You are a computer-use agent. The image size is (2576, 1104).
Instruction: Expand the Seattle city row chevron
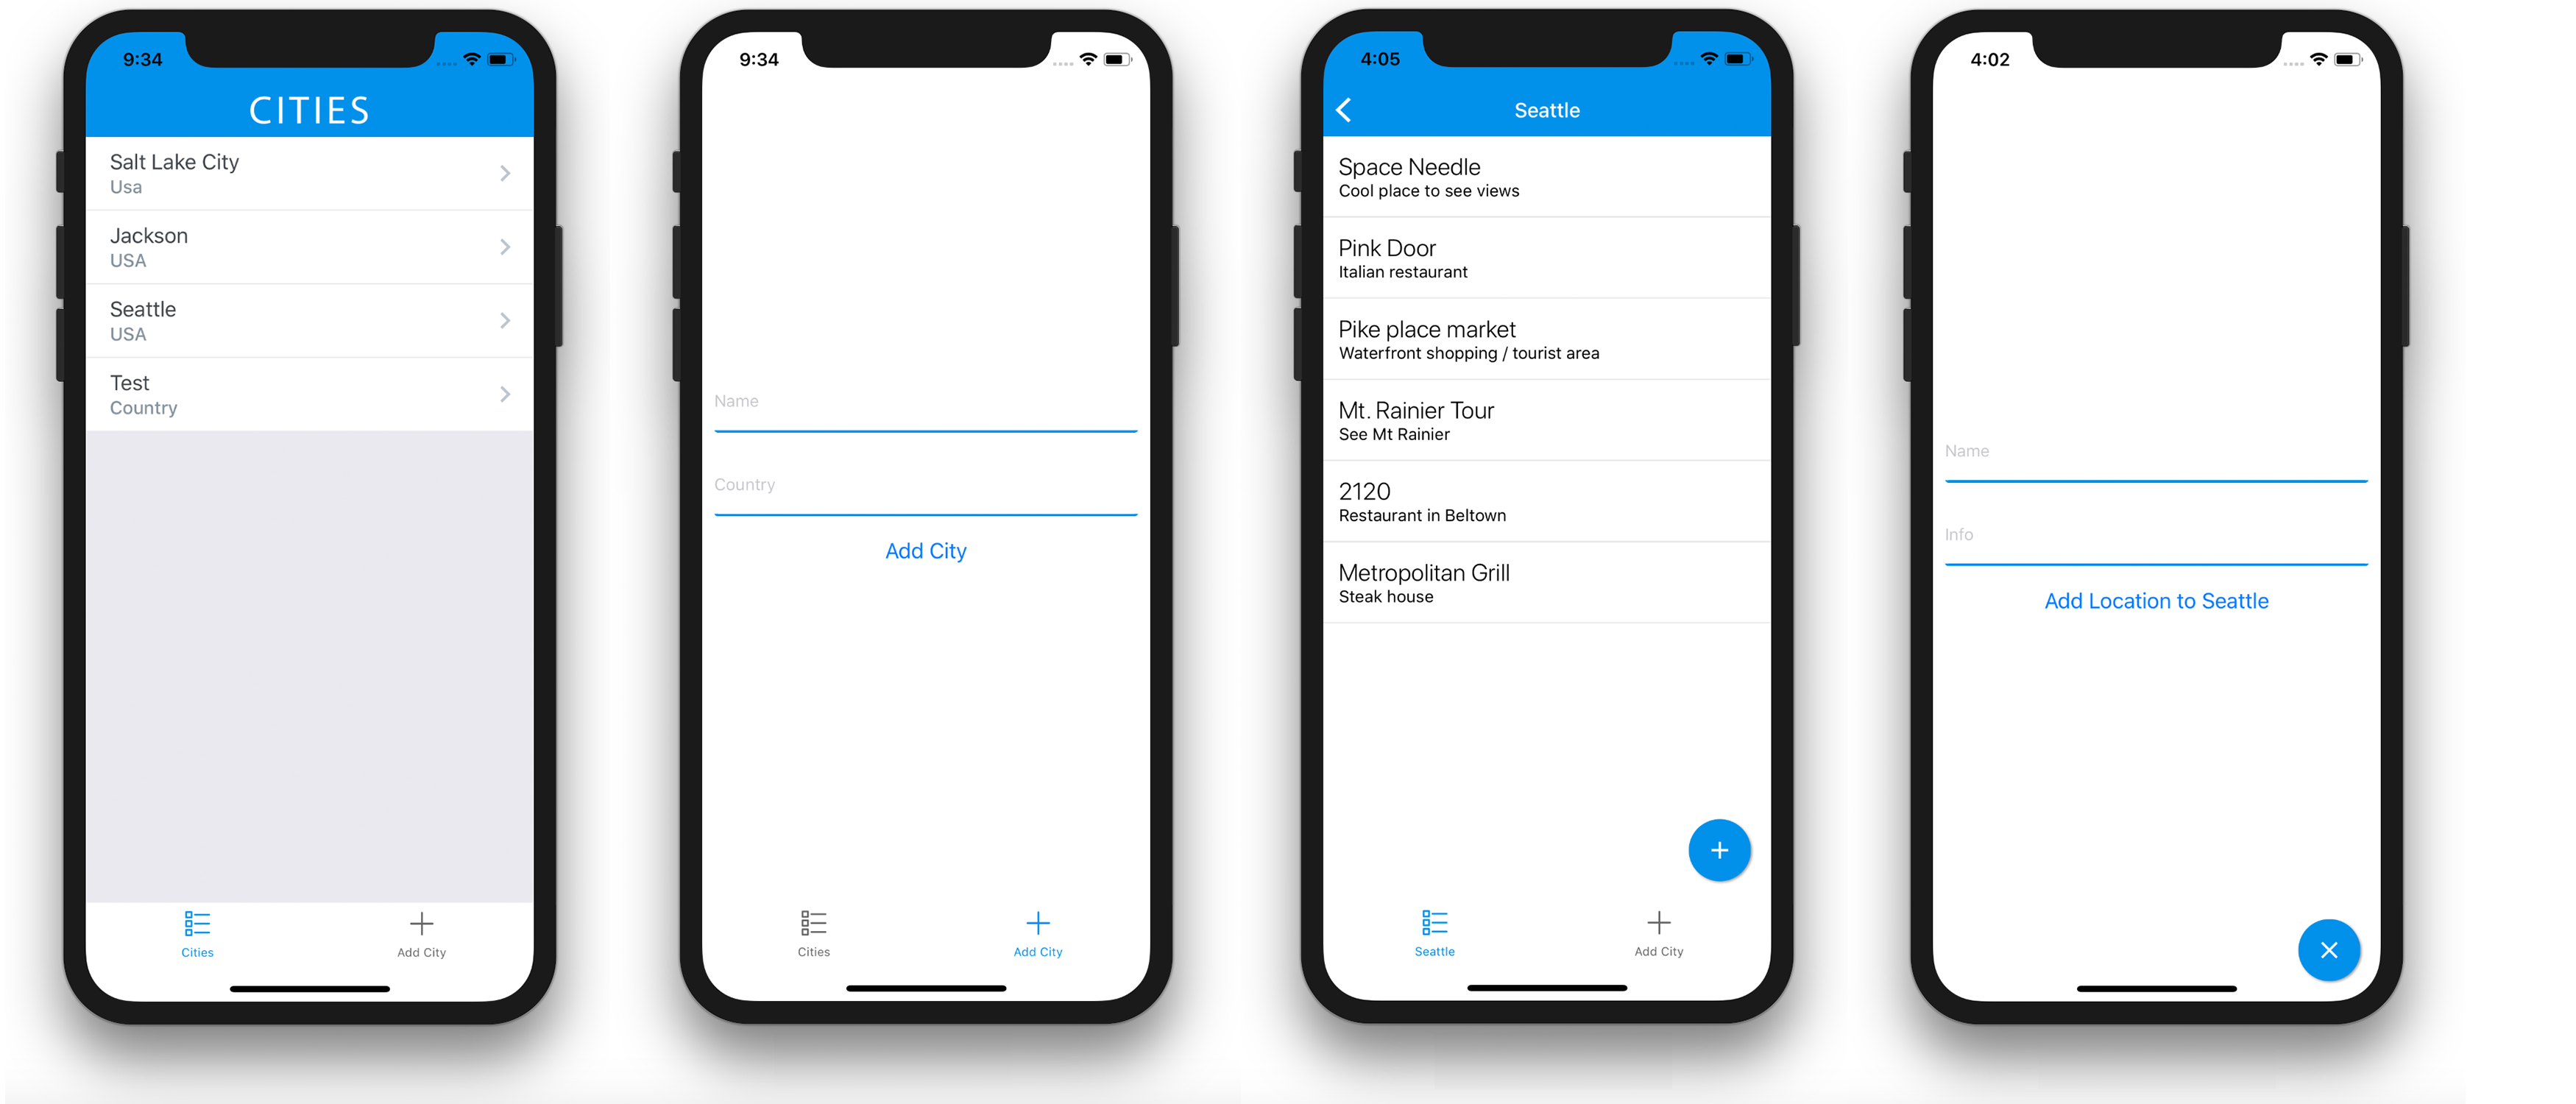pyautogui.click(x=506, y=320)
